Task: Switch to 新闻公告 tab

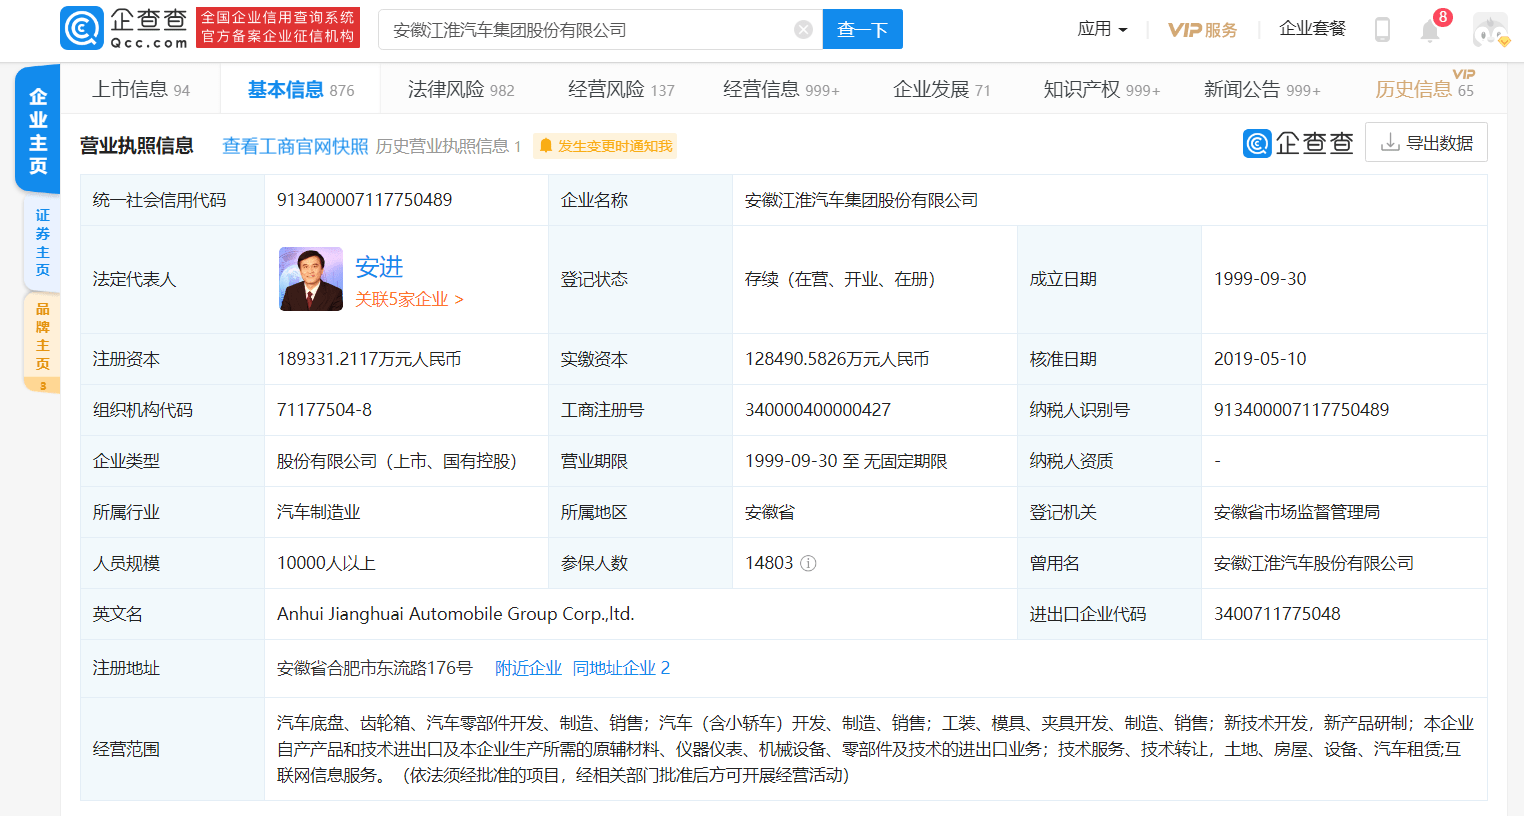Action: 1262,90
